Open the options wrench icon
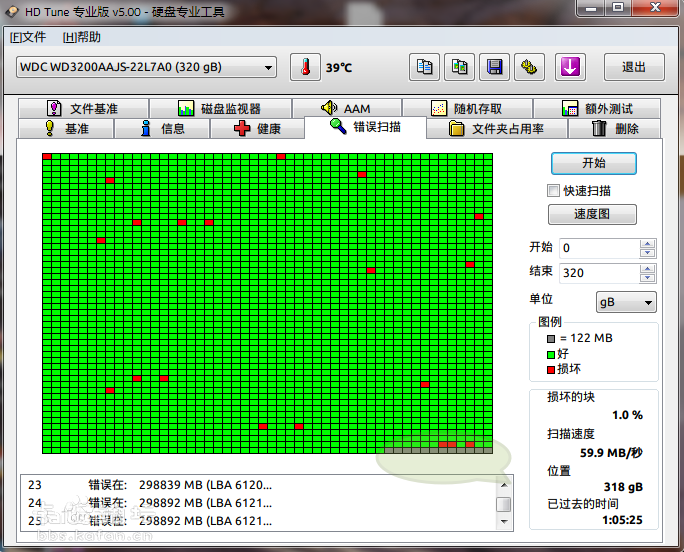Screen dimensions: 684x552 529,67
